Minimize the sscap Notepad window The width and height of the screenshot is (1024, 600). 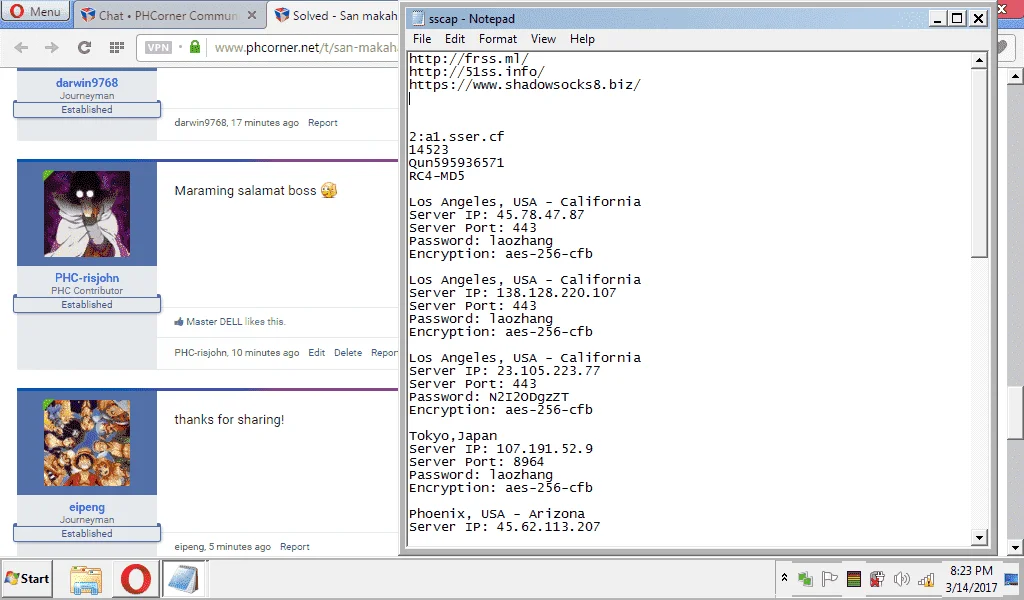[x=938, y=18]
